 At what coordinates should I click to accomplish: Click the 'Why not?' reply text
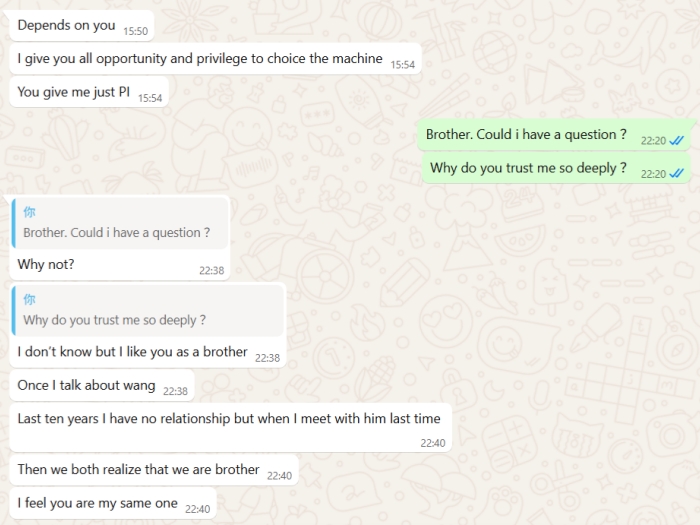[x=46, y=264]
